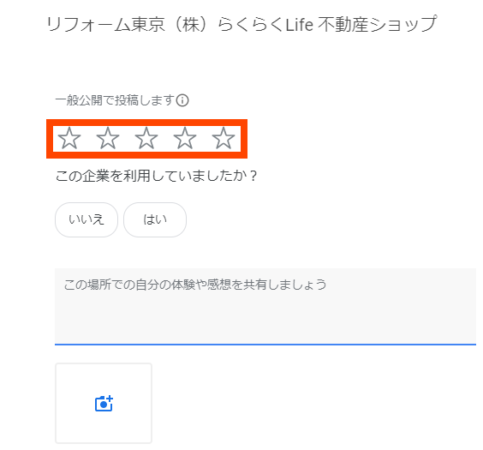This screenshot has width=483, height=450.
Task: Select the middle star of five
Action: click(x=146, y=138)
